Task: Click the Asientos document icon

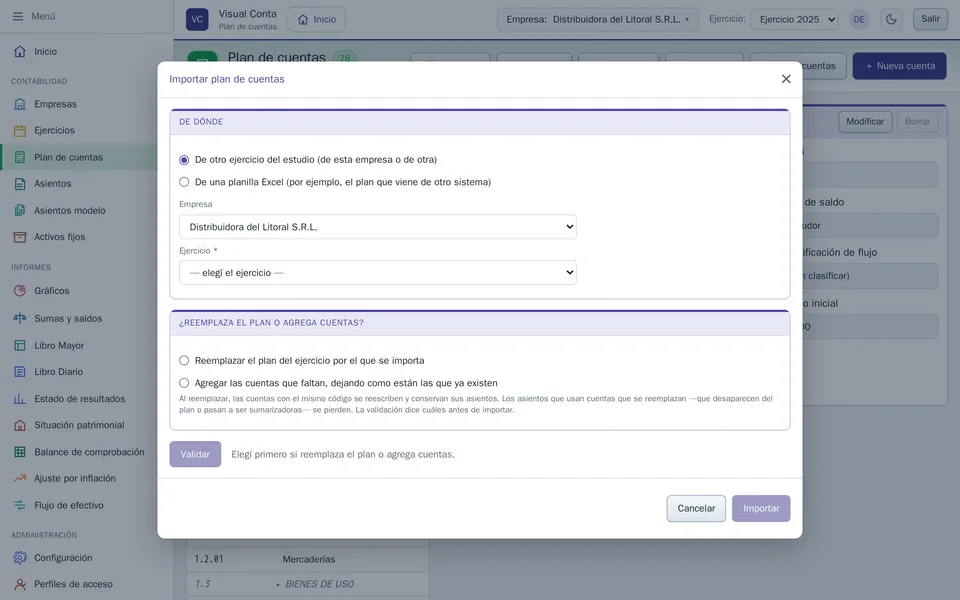Action: point(20,184)
